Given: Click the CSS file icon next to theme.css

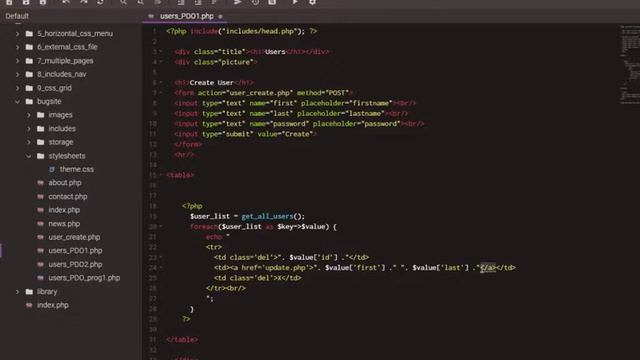Looking at the screenshot, I should [52, 169].
